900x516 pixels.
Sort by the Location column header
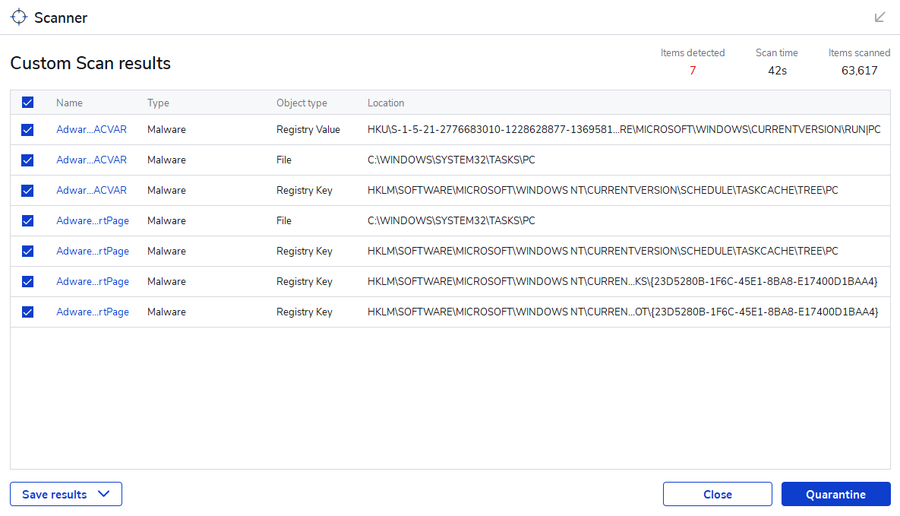386,103
